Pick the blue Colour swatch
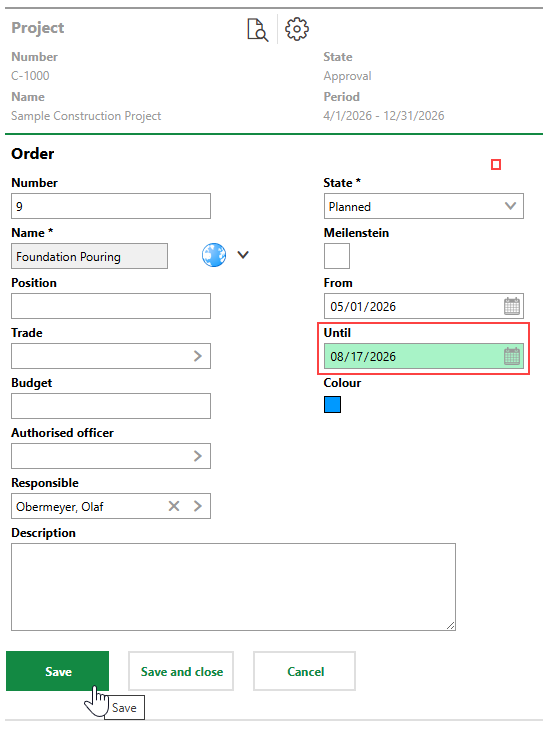Image resolution: width=543 pixels, height=729 pixels. point(332,404)
